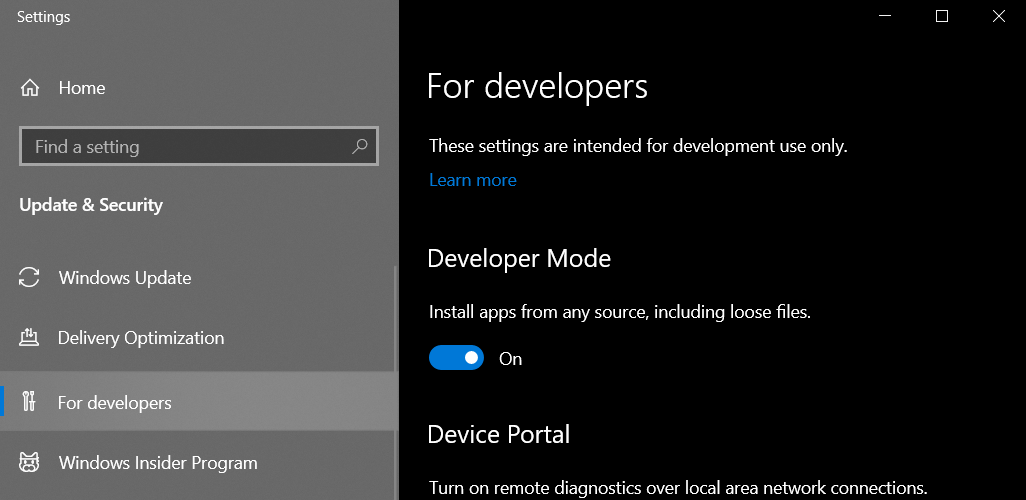Go to Home in sidebar
1026x500 pixels.
point(199,88)
